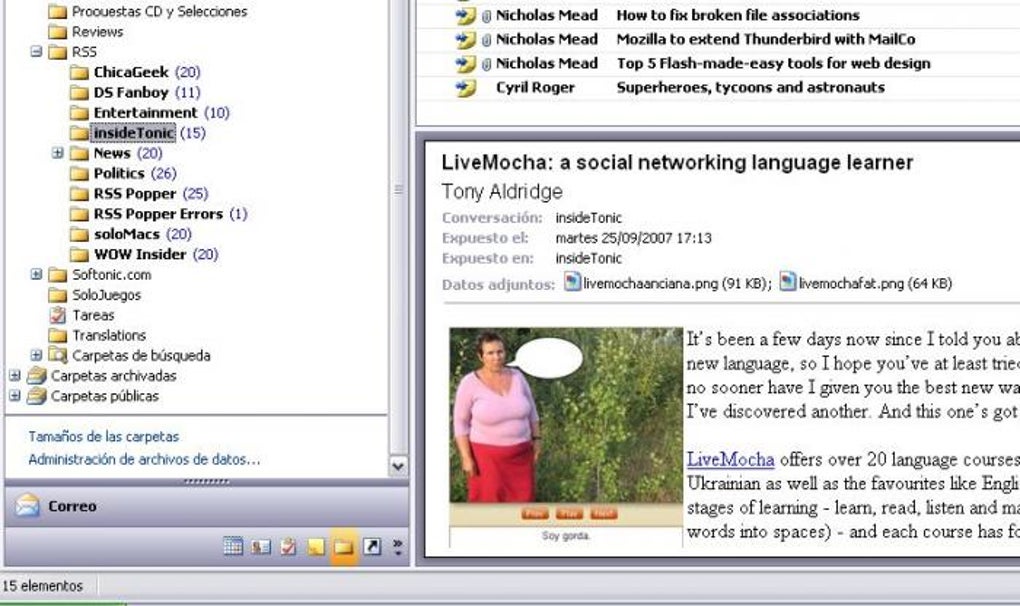Click '15 elementos' in status bar
The width and height of the screenshot is (1020, 606).
pos(42,586)
